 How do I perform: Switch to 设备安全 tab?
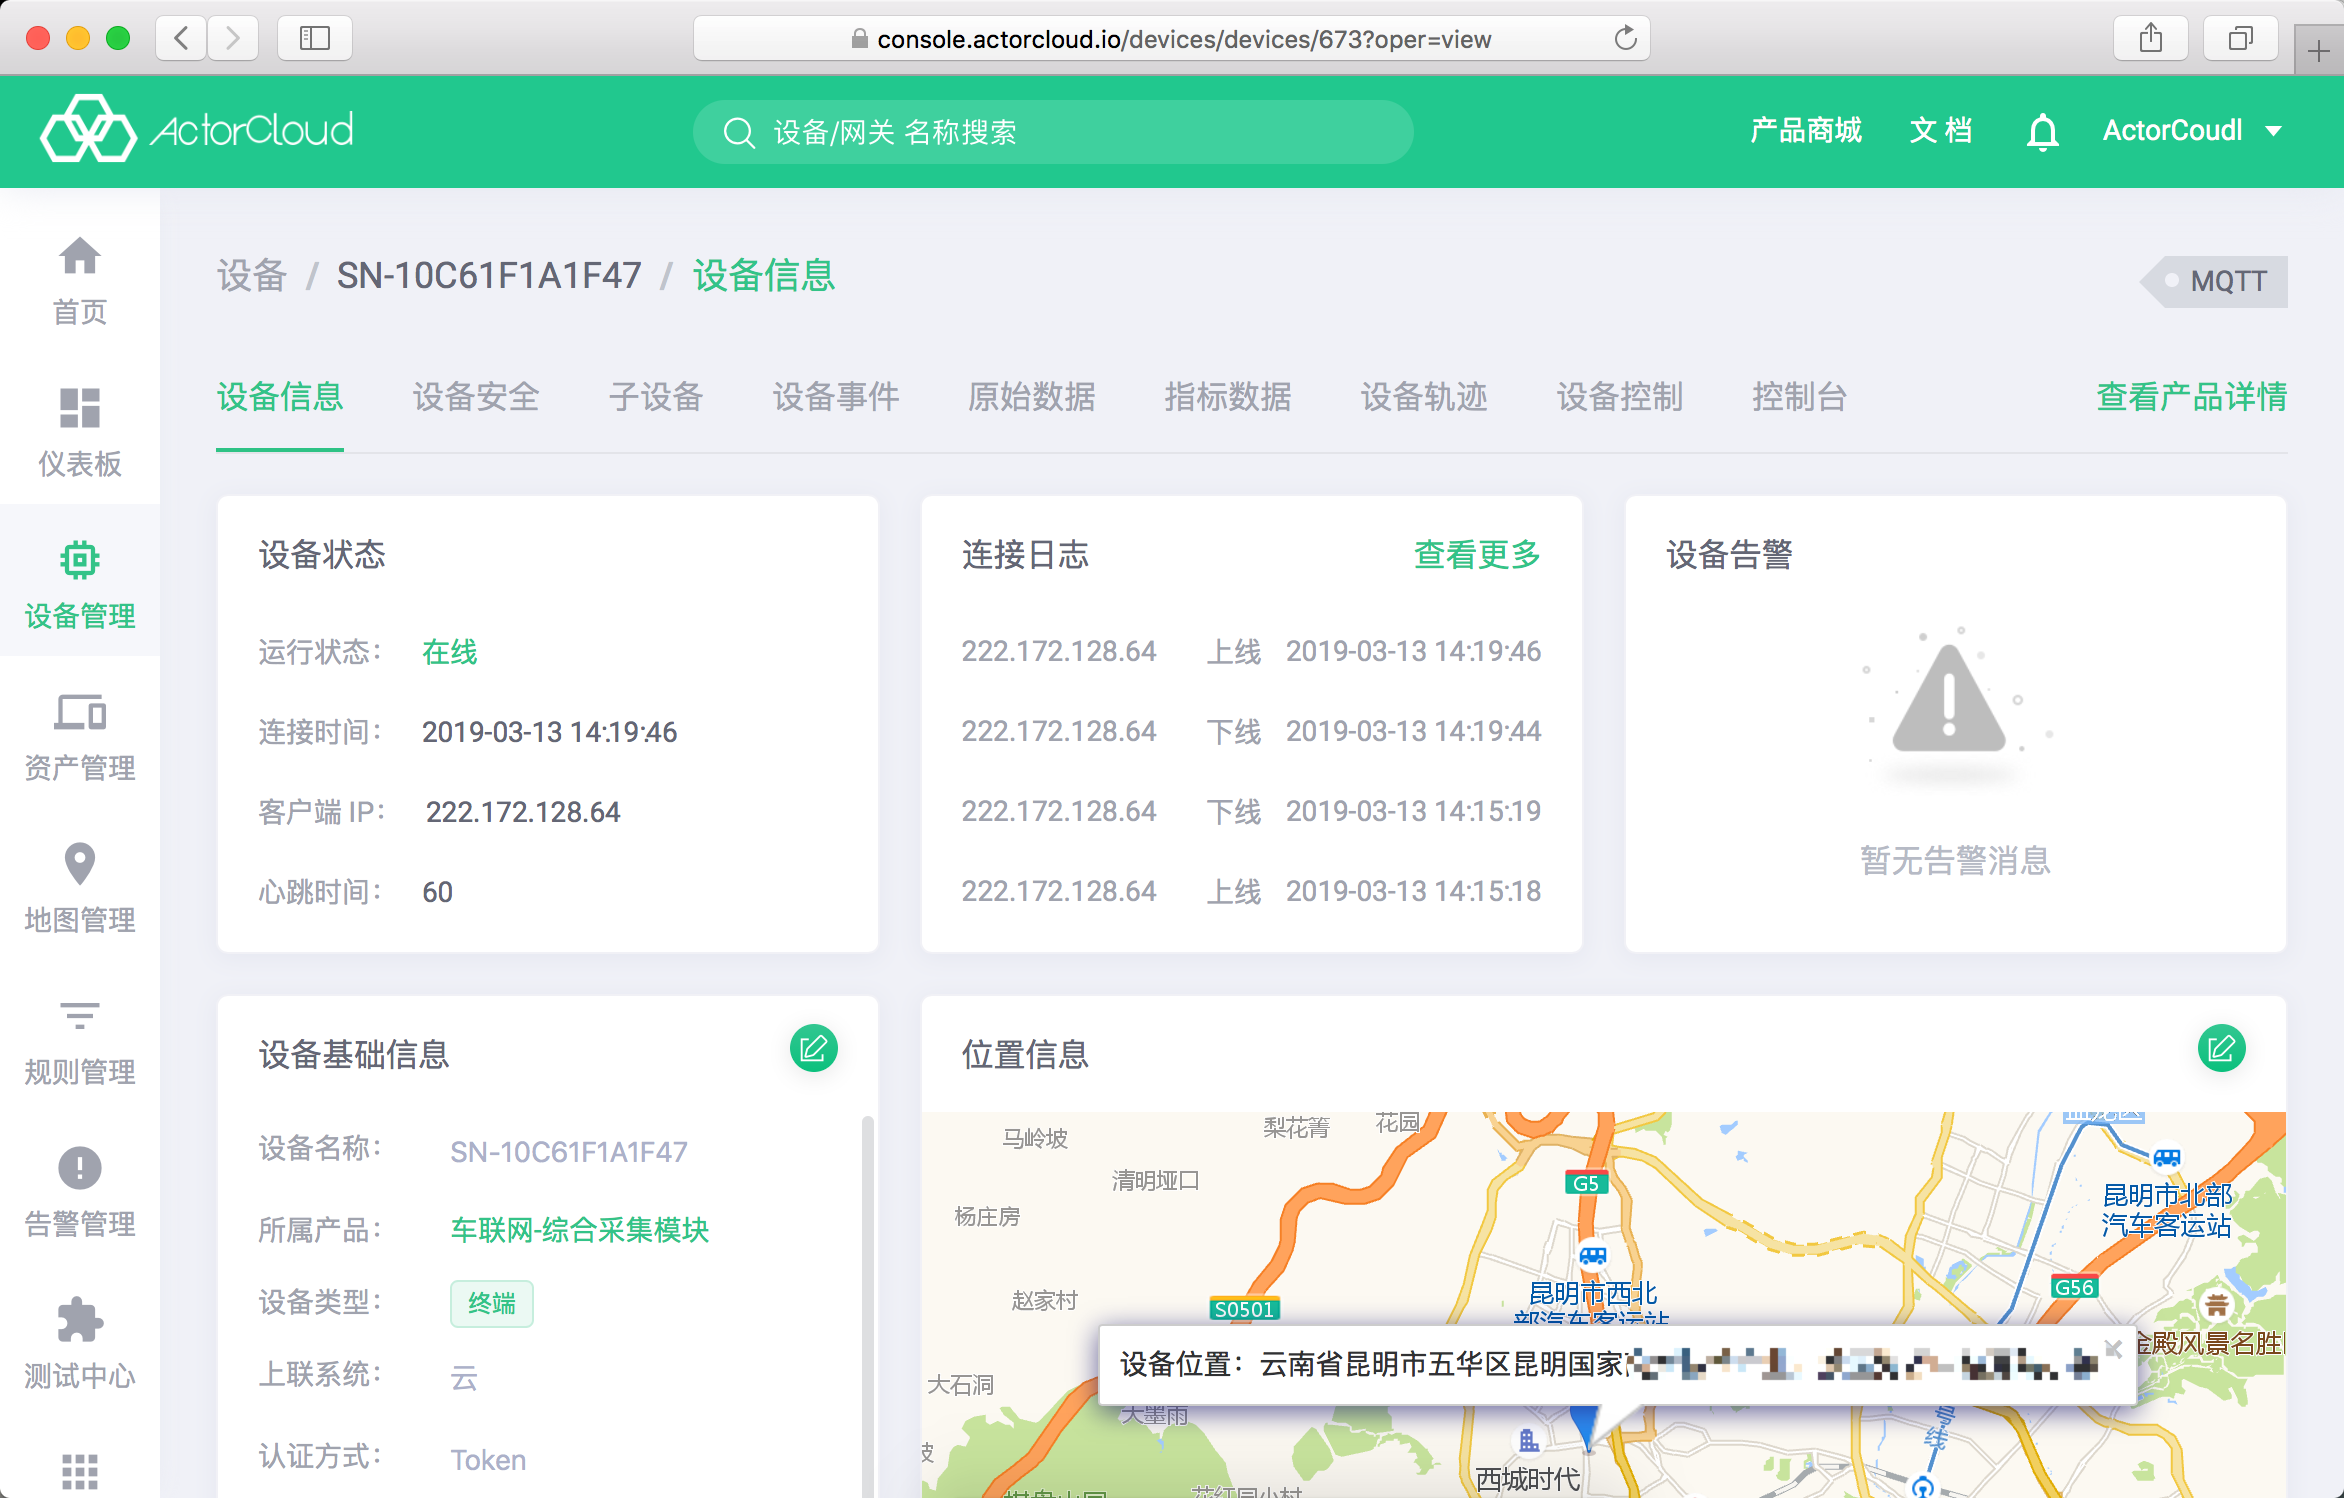pos(476,397)
